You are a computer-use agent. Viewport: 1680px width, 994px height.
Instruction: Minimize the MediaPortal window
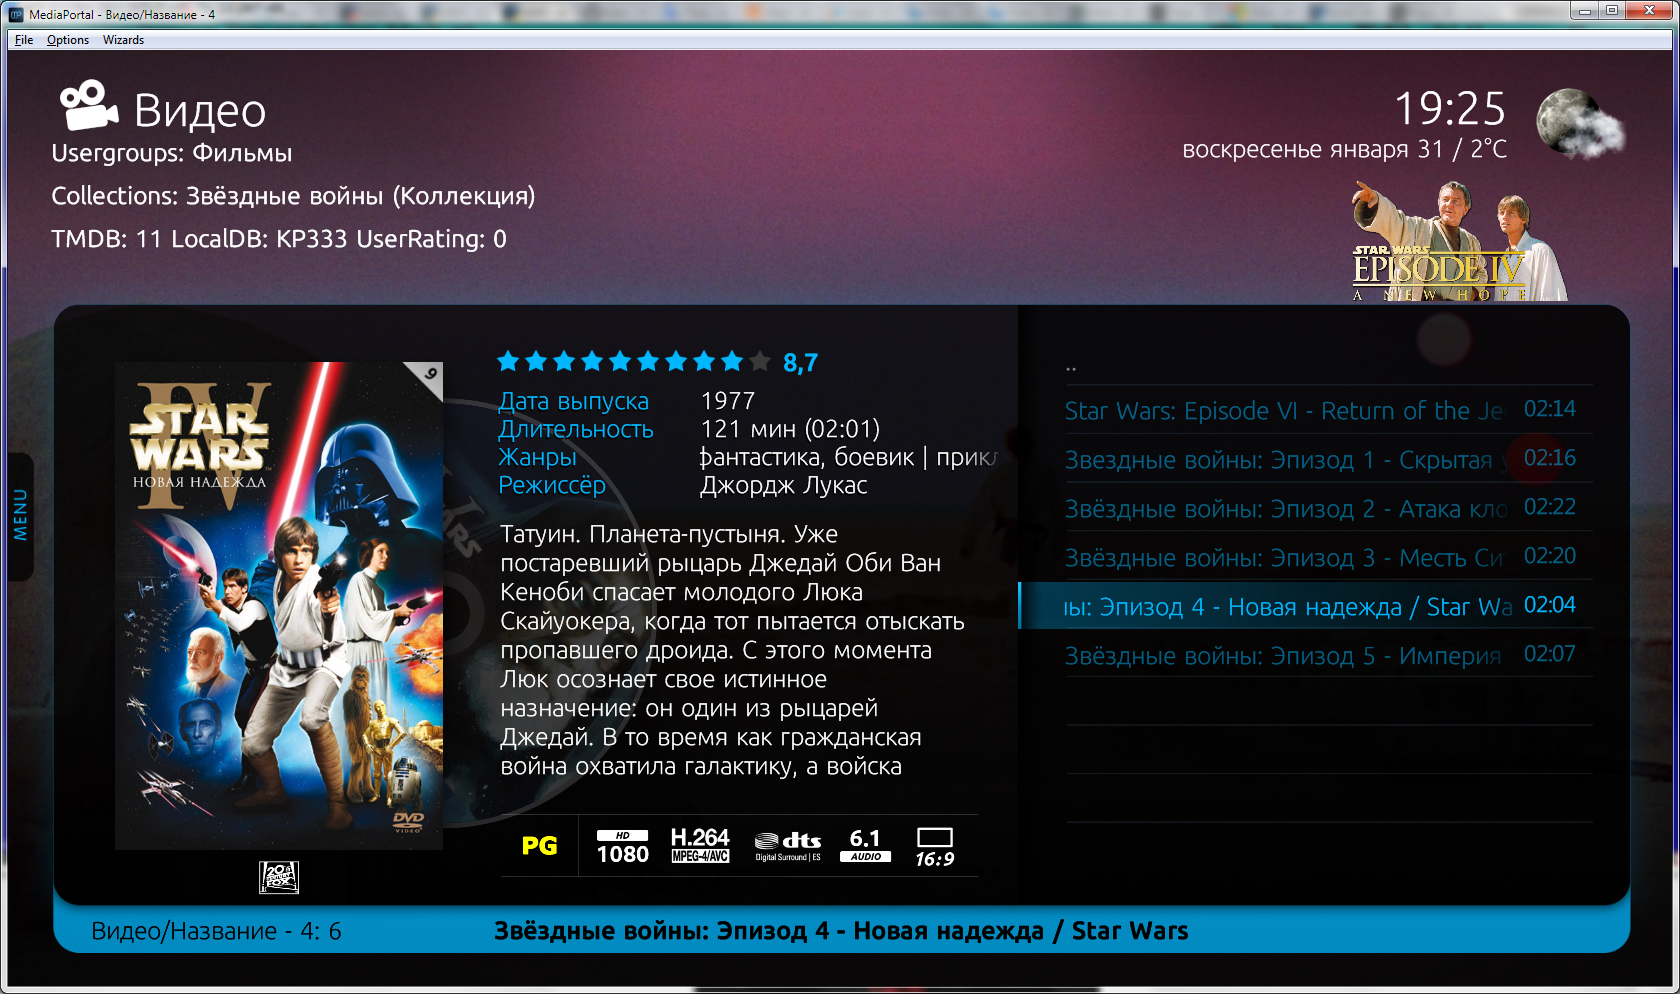[1585, 11]
